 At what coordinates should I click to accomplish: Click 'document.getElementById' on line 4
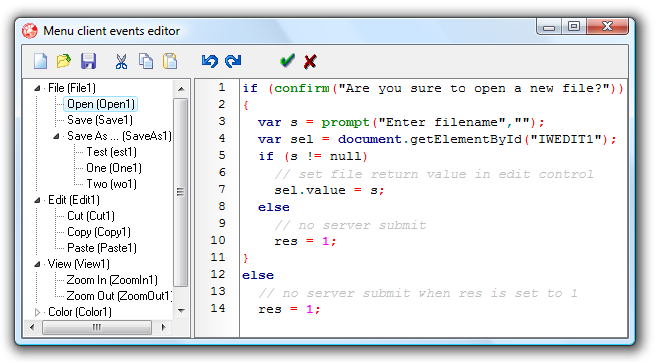[430, 139]
